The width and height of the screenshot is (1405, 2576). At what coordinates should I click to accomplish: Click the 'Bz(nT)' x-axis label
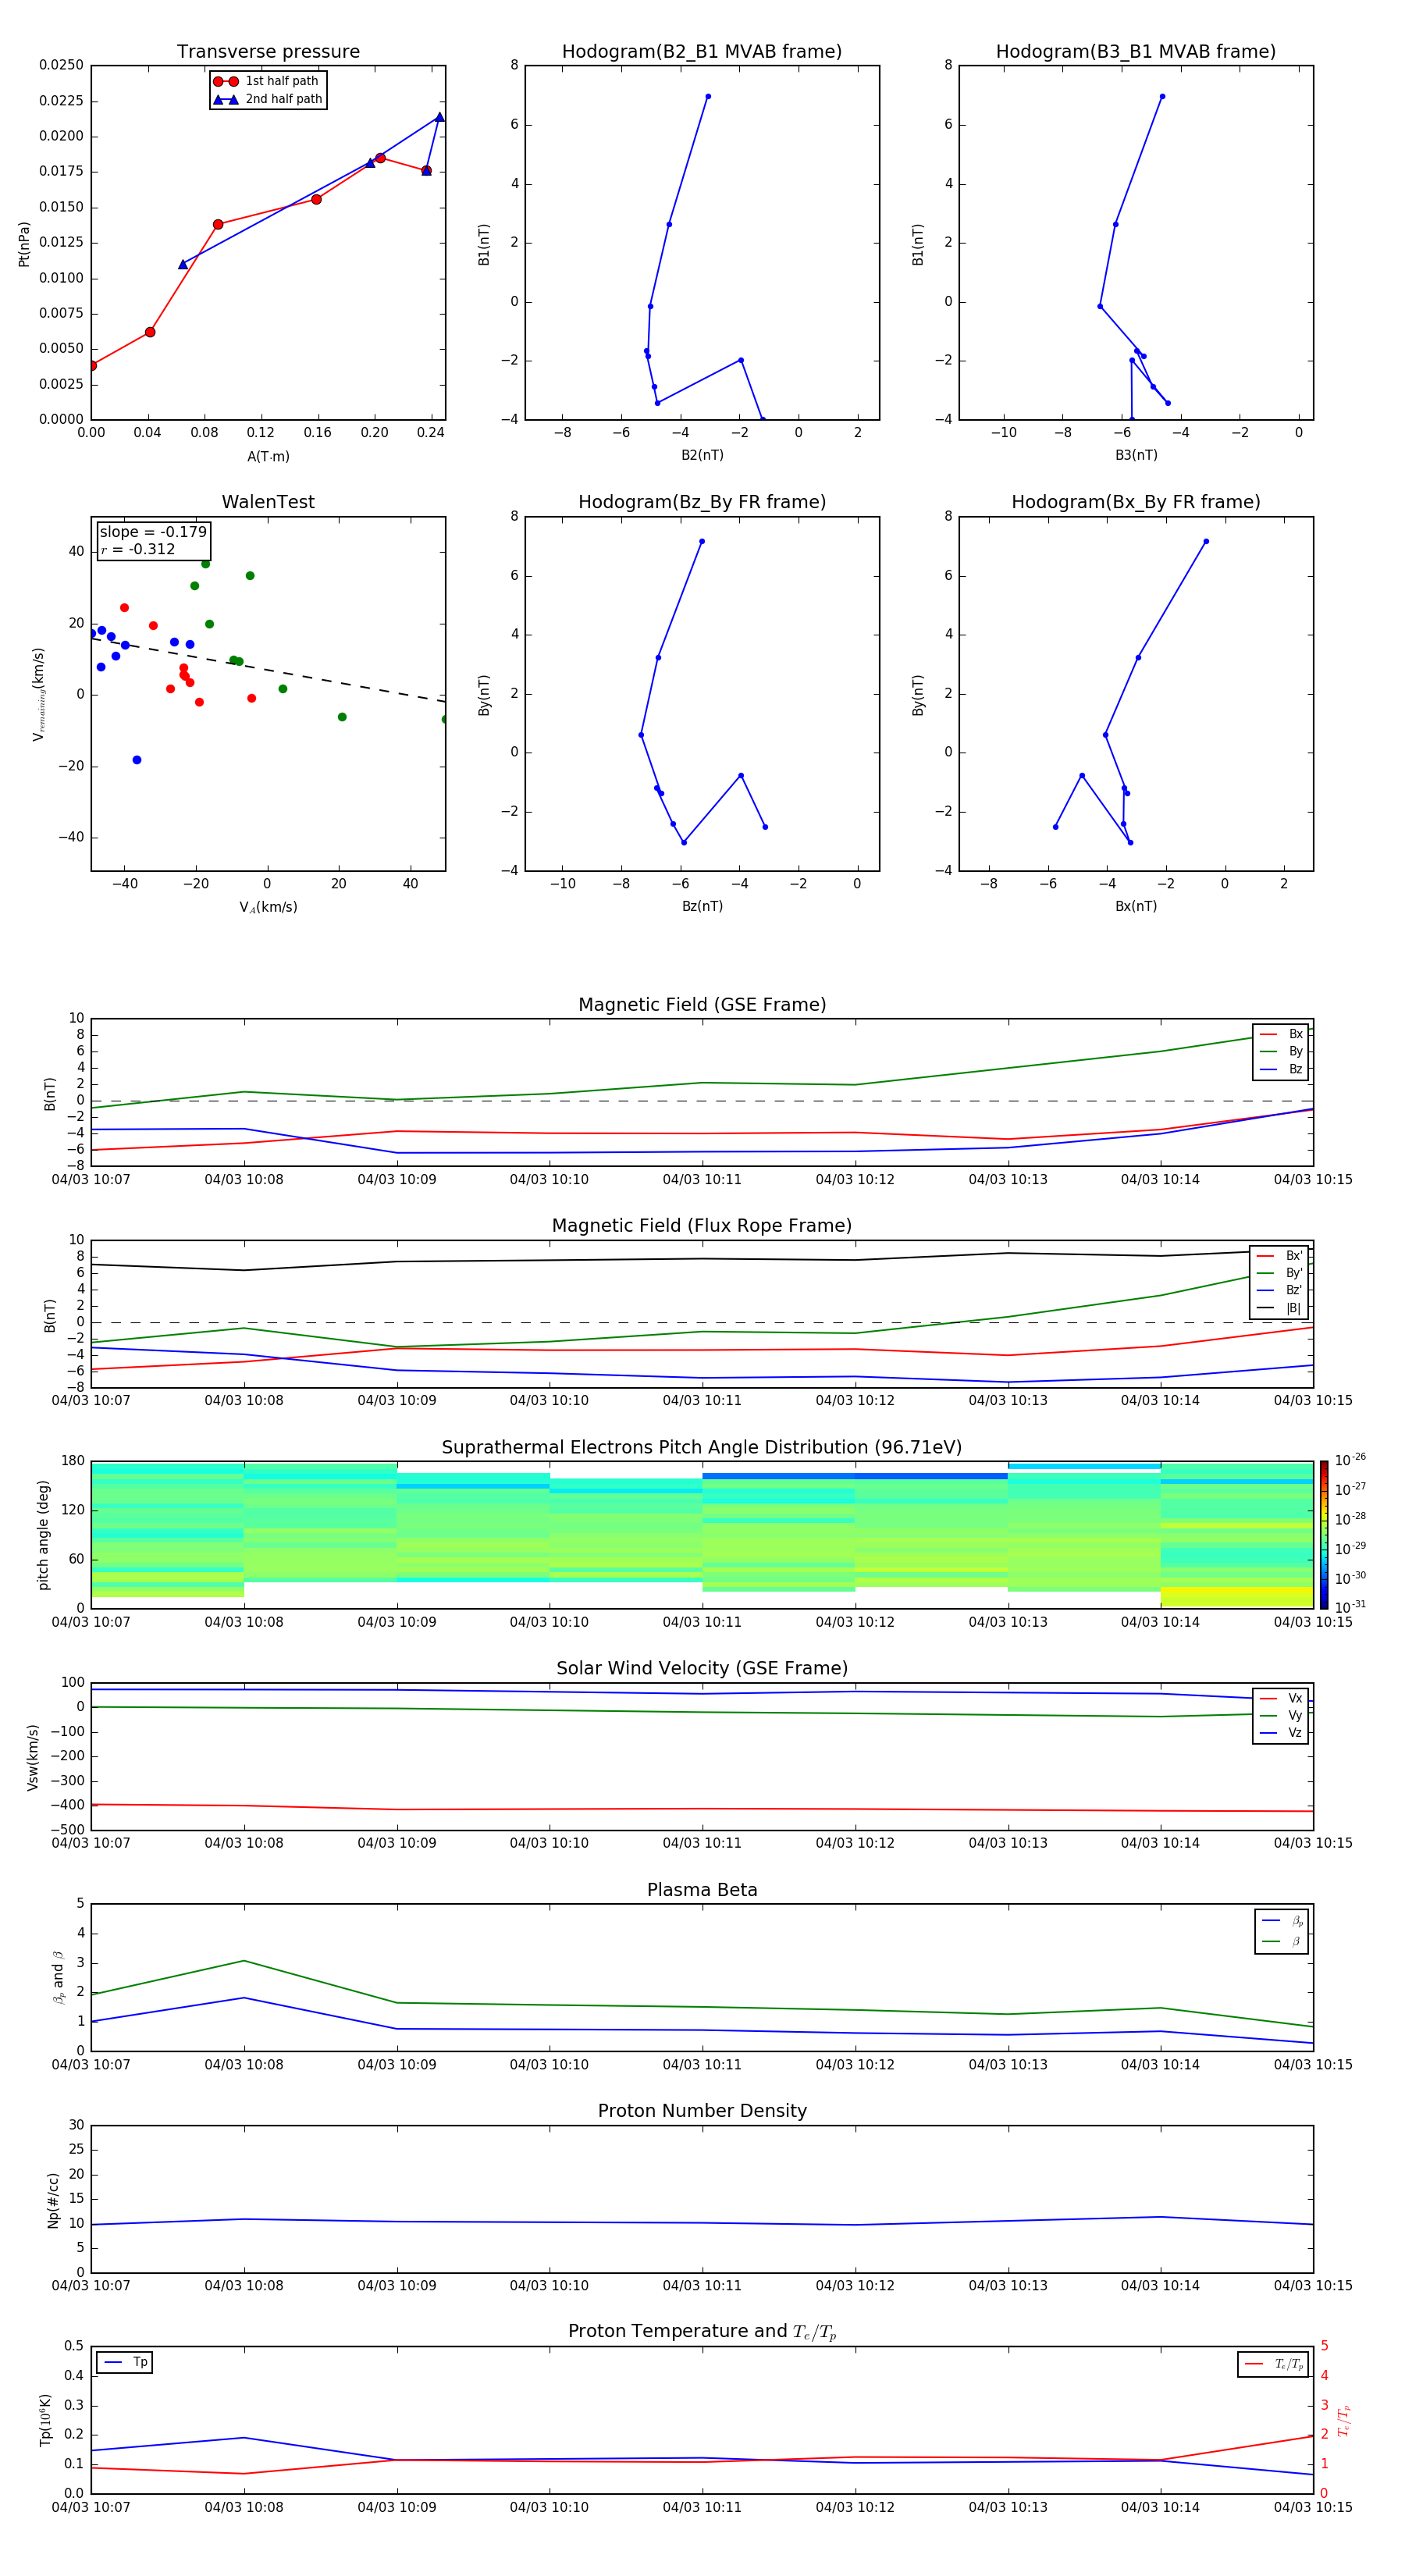[702, 906]
